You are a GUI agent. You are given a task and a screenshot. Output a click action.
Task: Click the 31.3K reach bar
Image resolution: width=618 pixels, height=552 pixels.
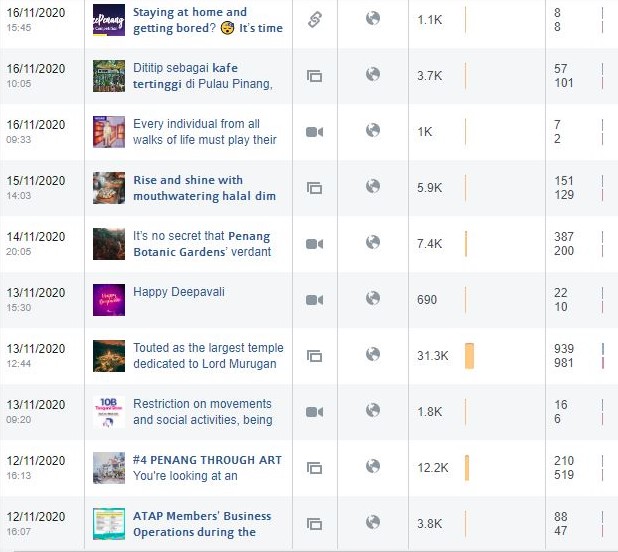[x=469, y=356]
